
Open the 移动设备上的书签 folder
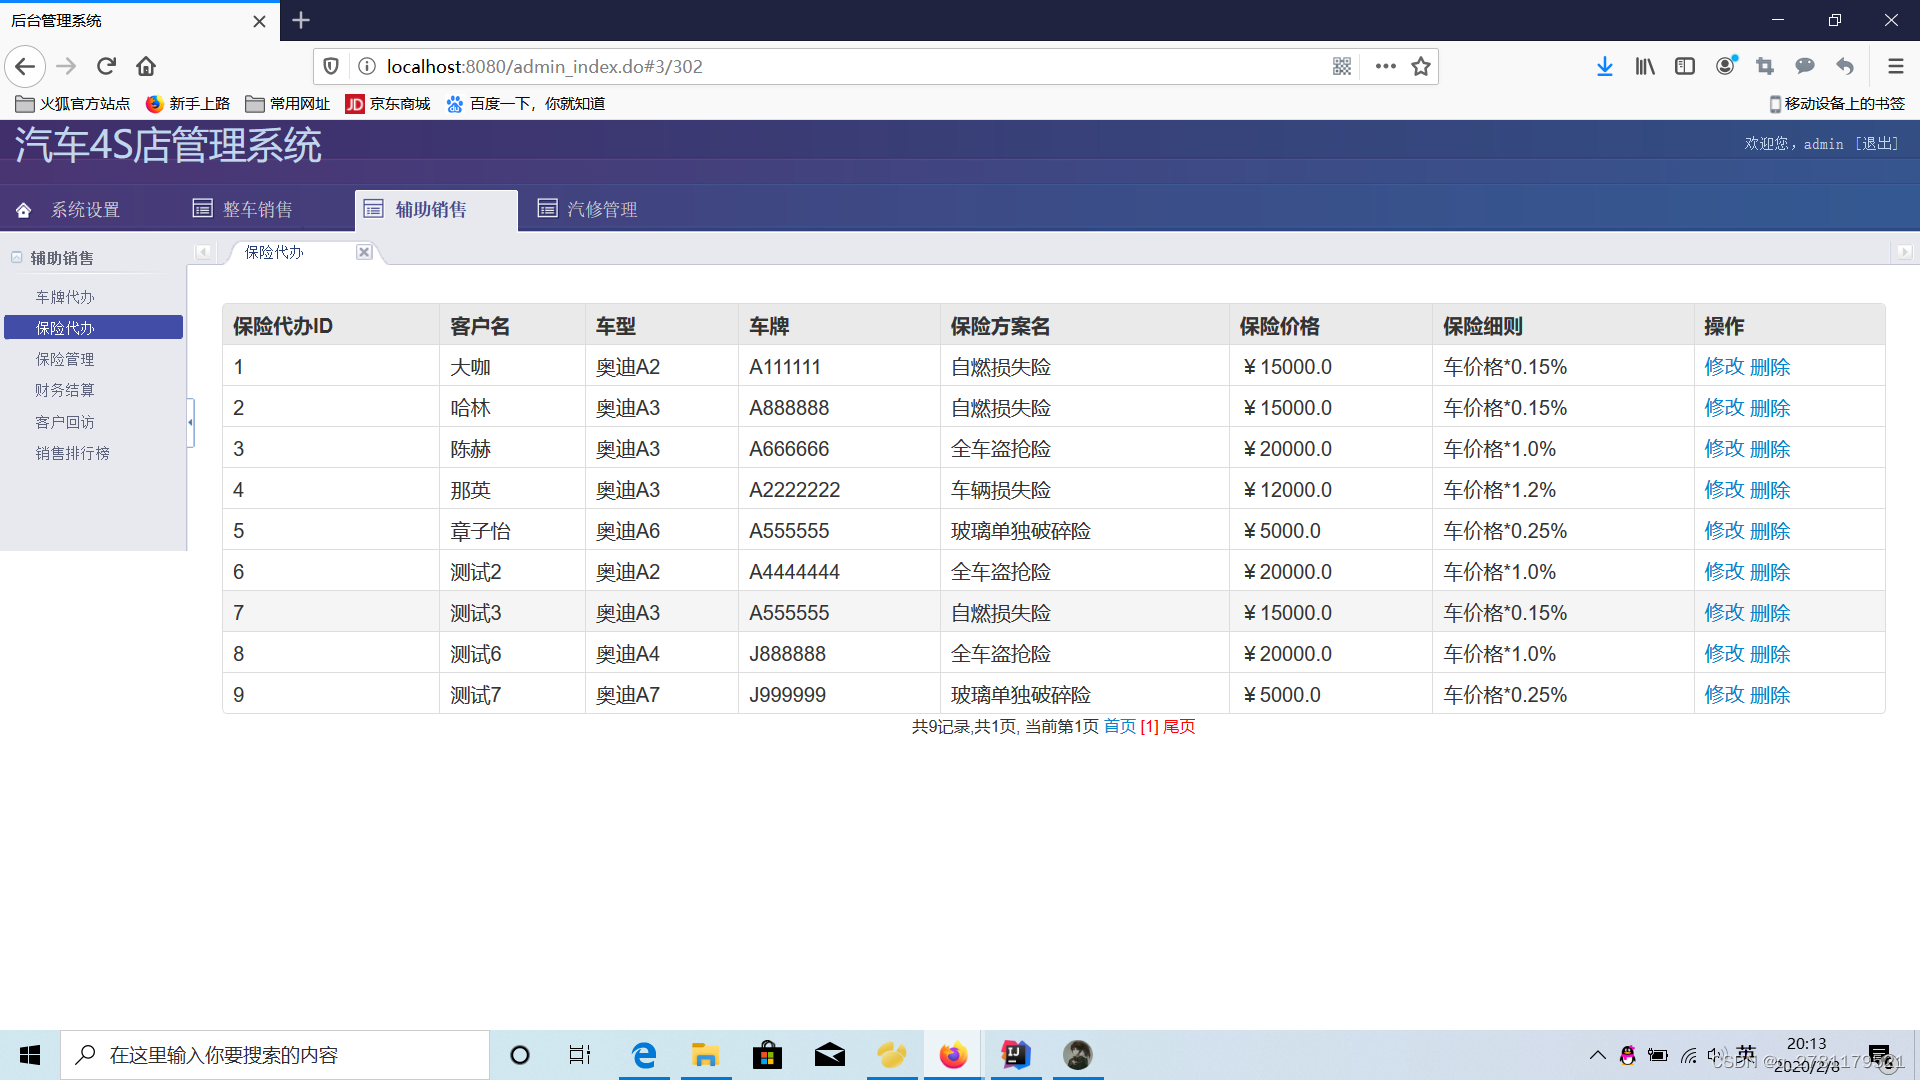click(x=1837, y=104)
